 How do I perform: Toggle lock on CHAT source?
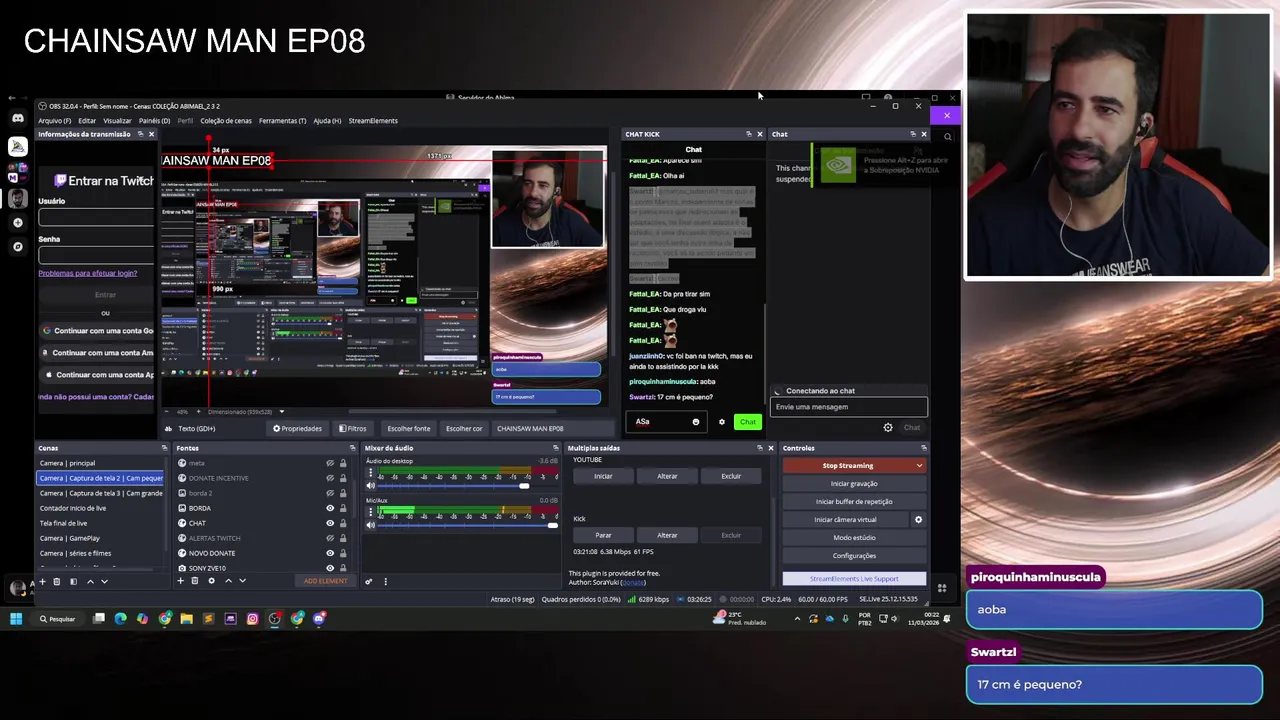(343, 523)
